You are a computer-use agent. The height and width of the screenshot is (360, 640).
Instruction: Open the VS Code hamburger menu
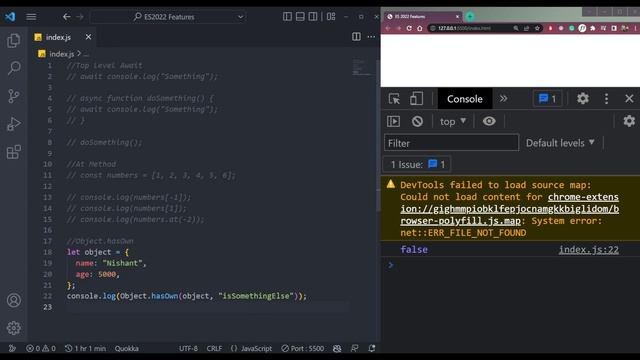point(31,17)
